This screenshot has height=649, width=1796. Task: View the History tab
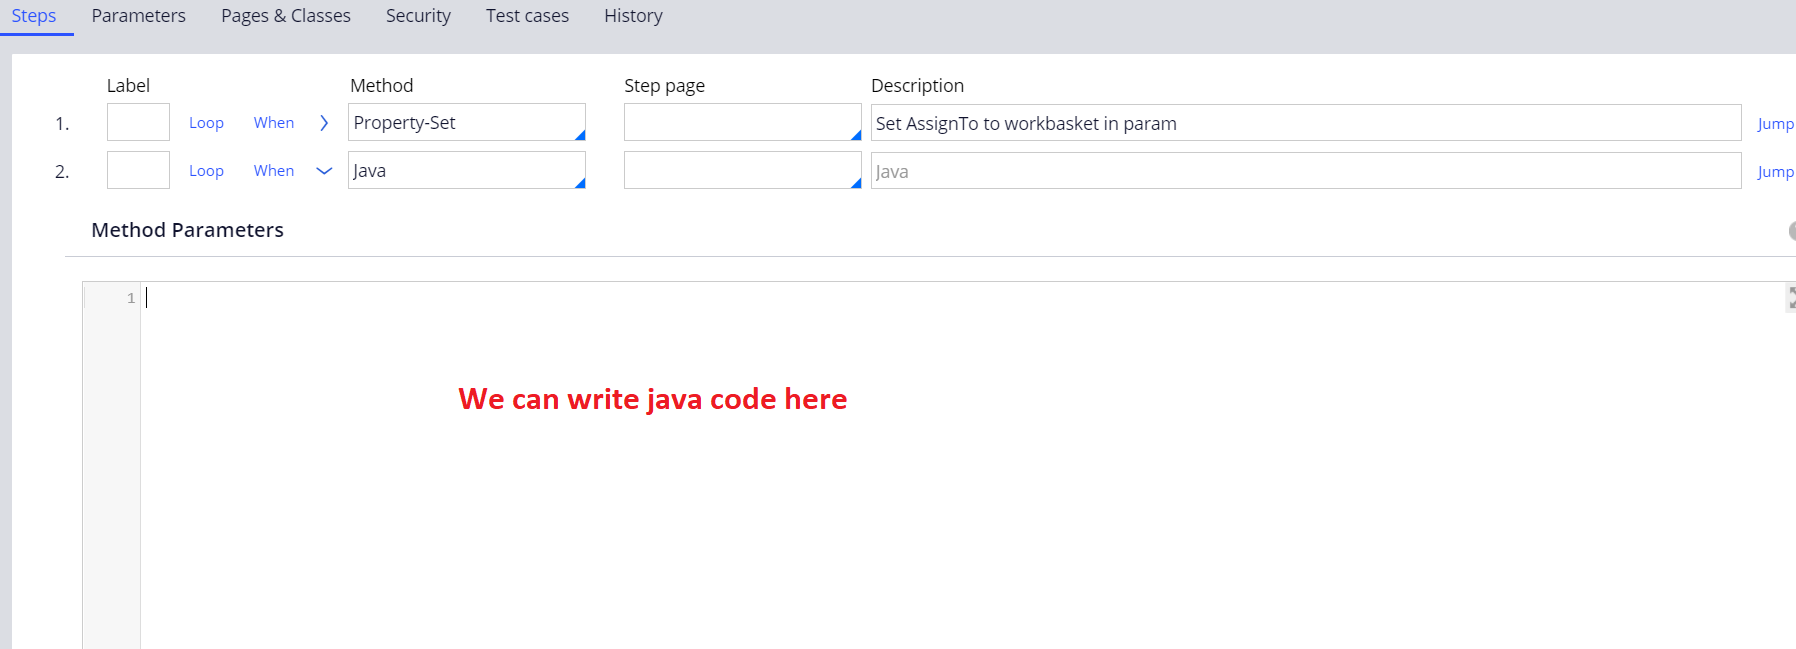[633, 16]
